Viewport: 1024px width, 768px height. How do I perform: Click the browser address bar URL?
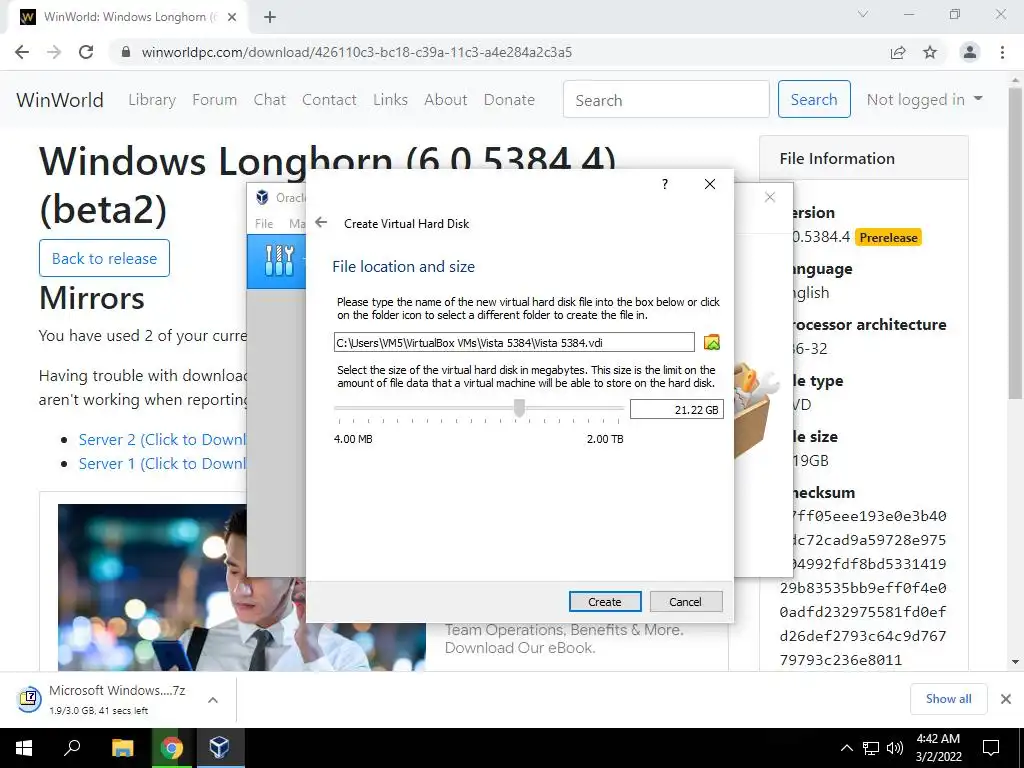pos(357,52)
